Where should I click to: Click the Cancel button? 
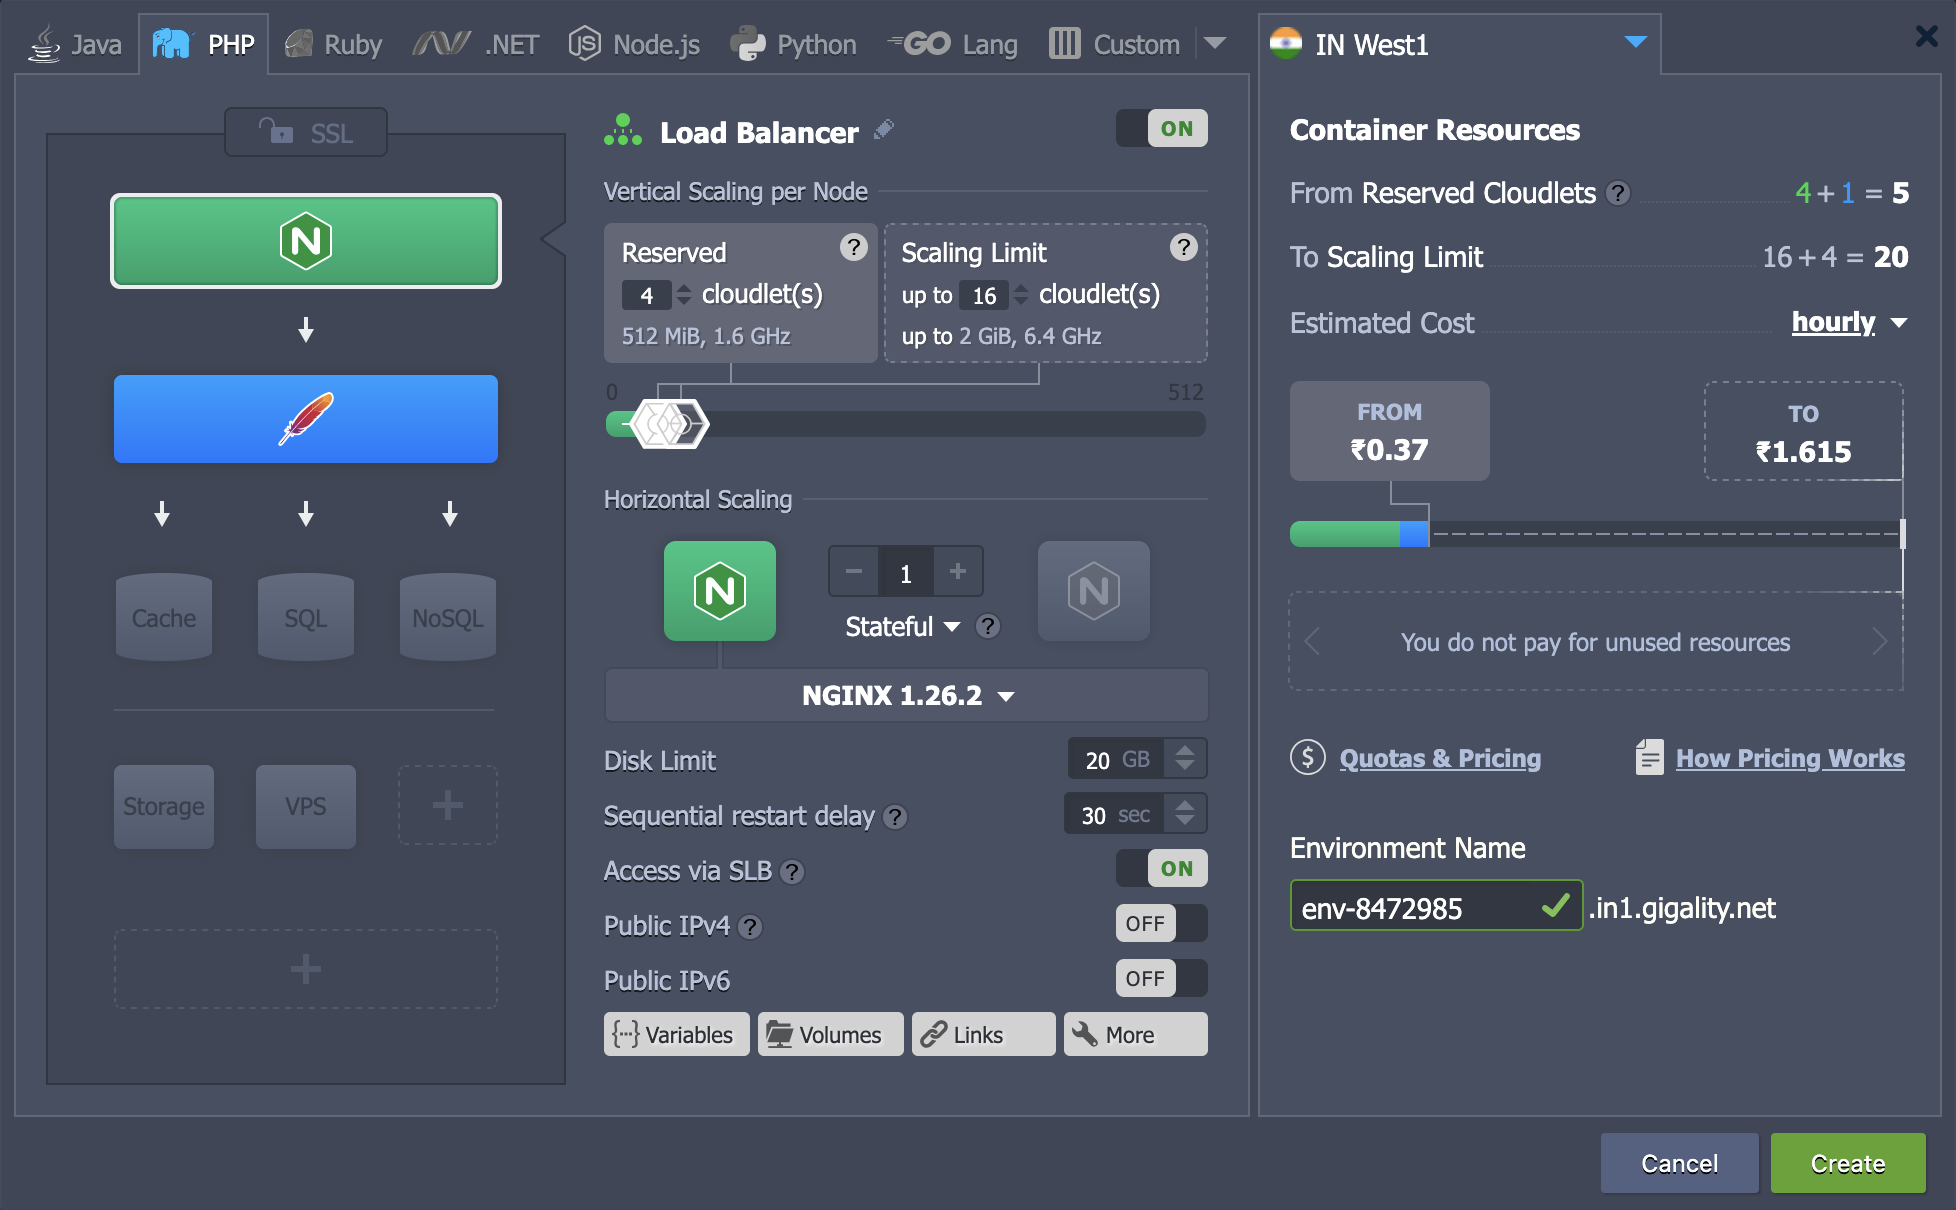coord(1680,1163)
